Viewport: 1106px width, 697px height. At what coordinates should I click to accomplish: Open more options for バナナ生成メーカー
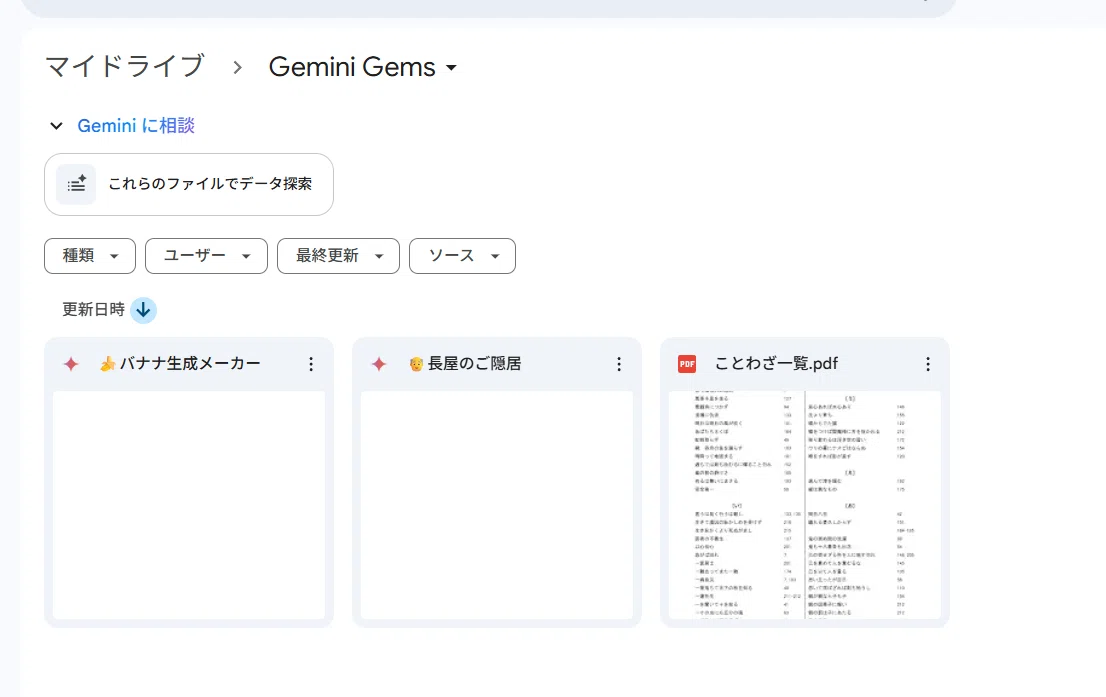pos(311,364)
